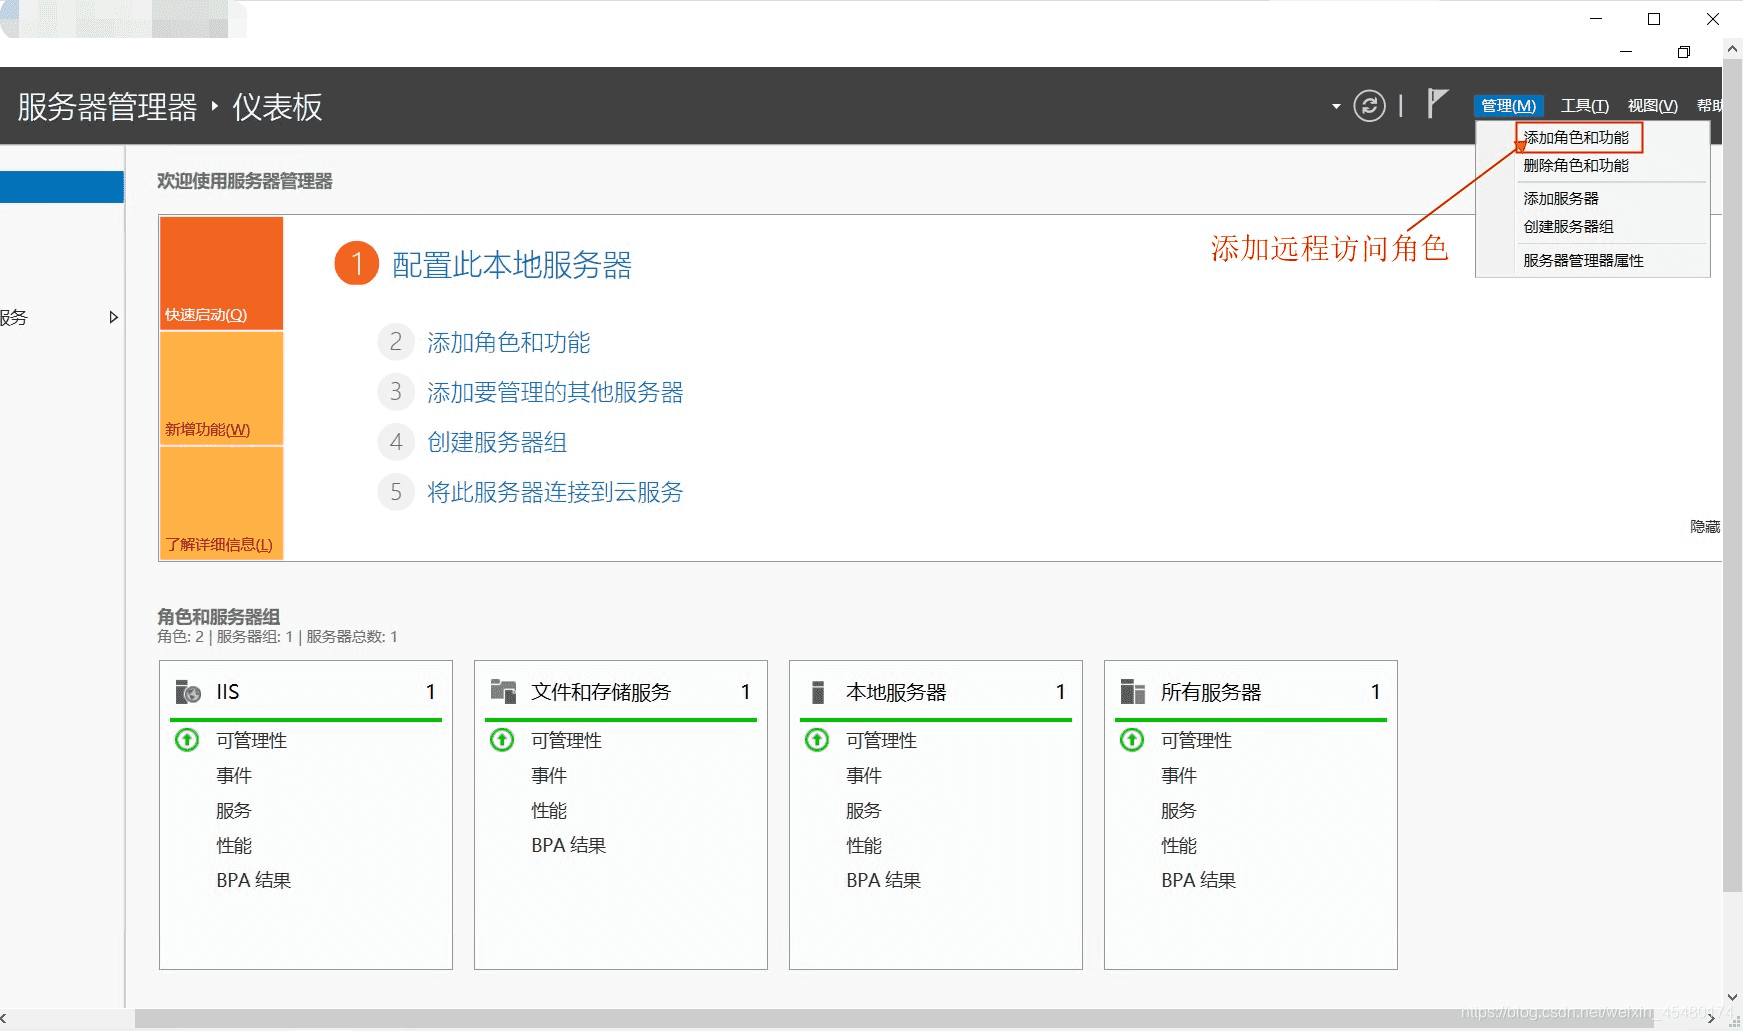Choose 服务器管理器属性 from the Manage menu
1743x1031 pixels.
[1584, 260]
